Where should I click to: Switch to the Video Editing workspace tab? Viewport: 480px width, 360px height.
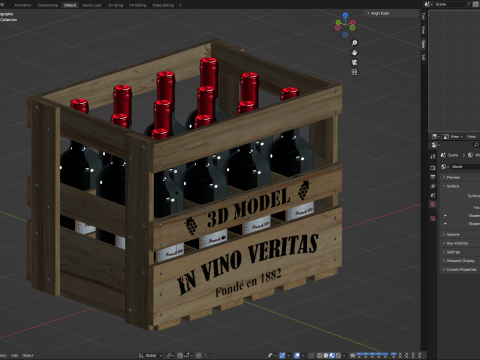[x=163, y=5]
